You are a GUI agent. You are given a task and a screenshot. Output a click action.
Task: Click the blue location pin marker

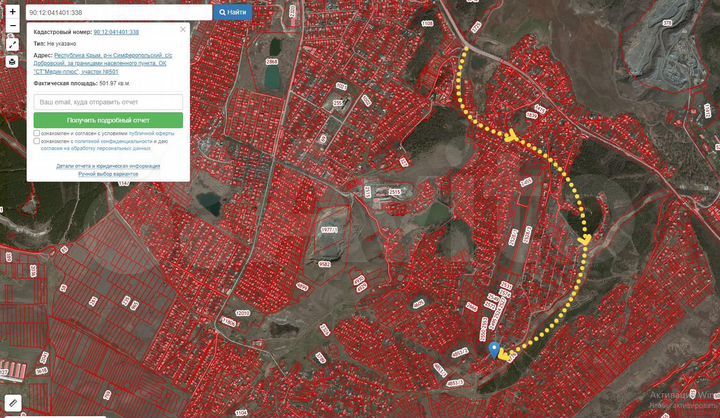pyautogui.click(x=494, y=350)
